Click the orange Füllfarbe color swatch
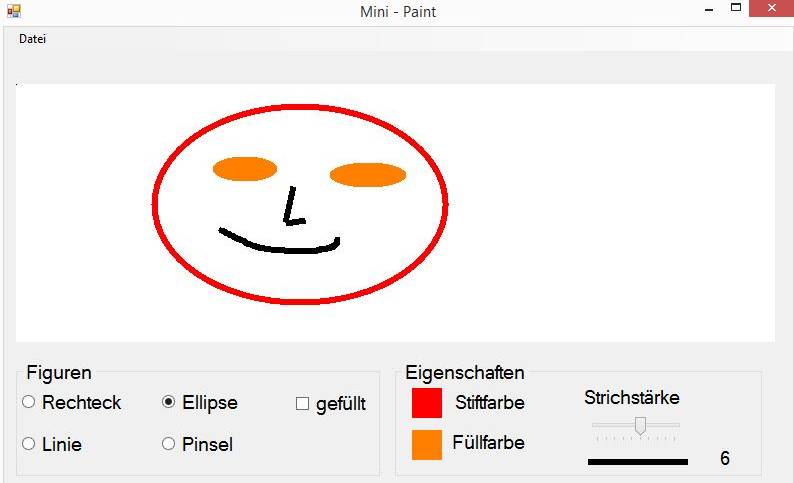 pyautogui.click(x=427, y=445)
